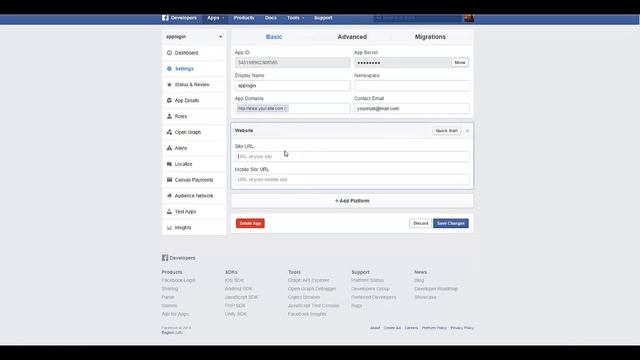Open the Open Graph Debugger footer link

[x=312, y=289]
